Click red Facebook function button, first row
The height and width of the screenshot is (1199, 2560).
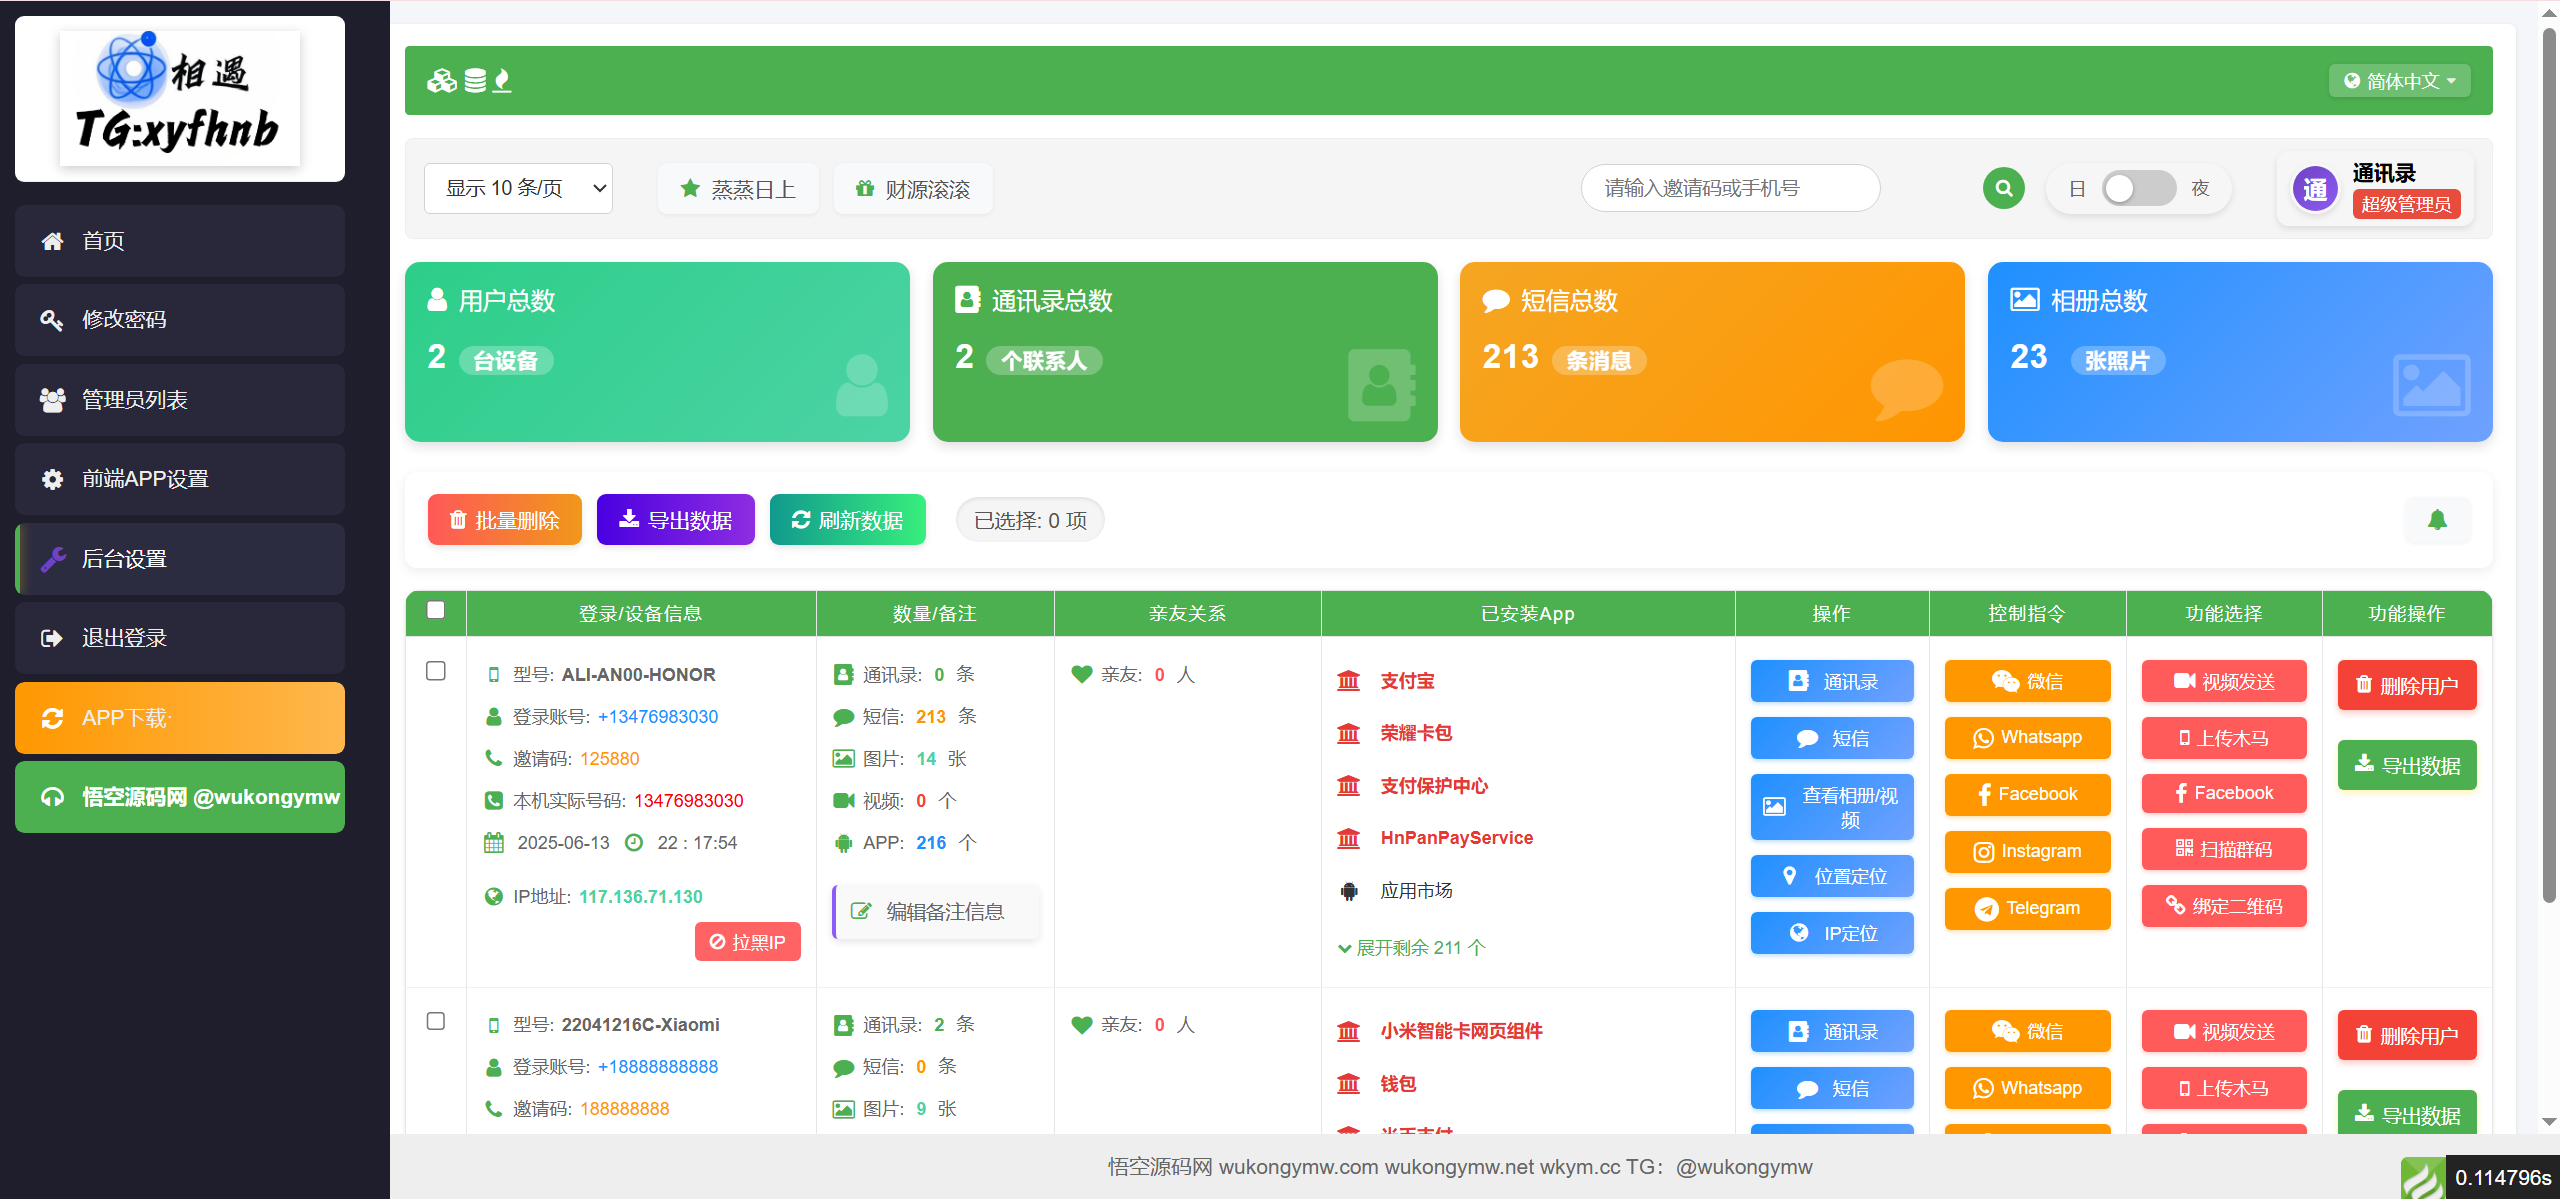coord(2224,793)
